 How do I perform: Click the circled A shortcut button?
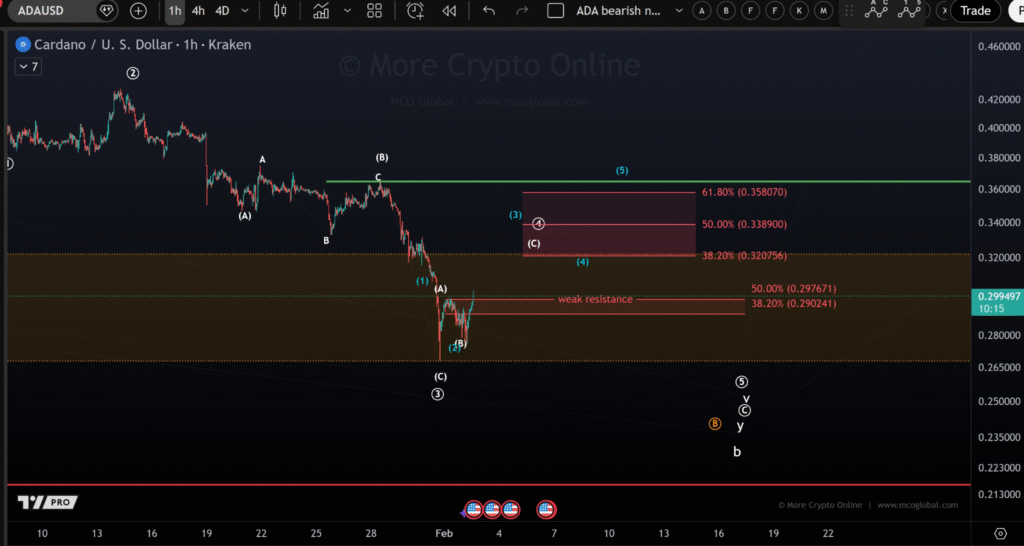point(702,10)
